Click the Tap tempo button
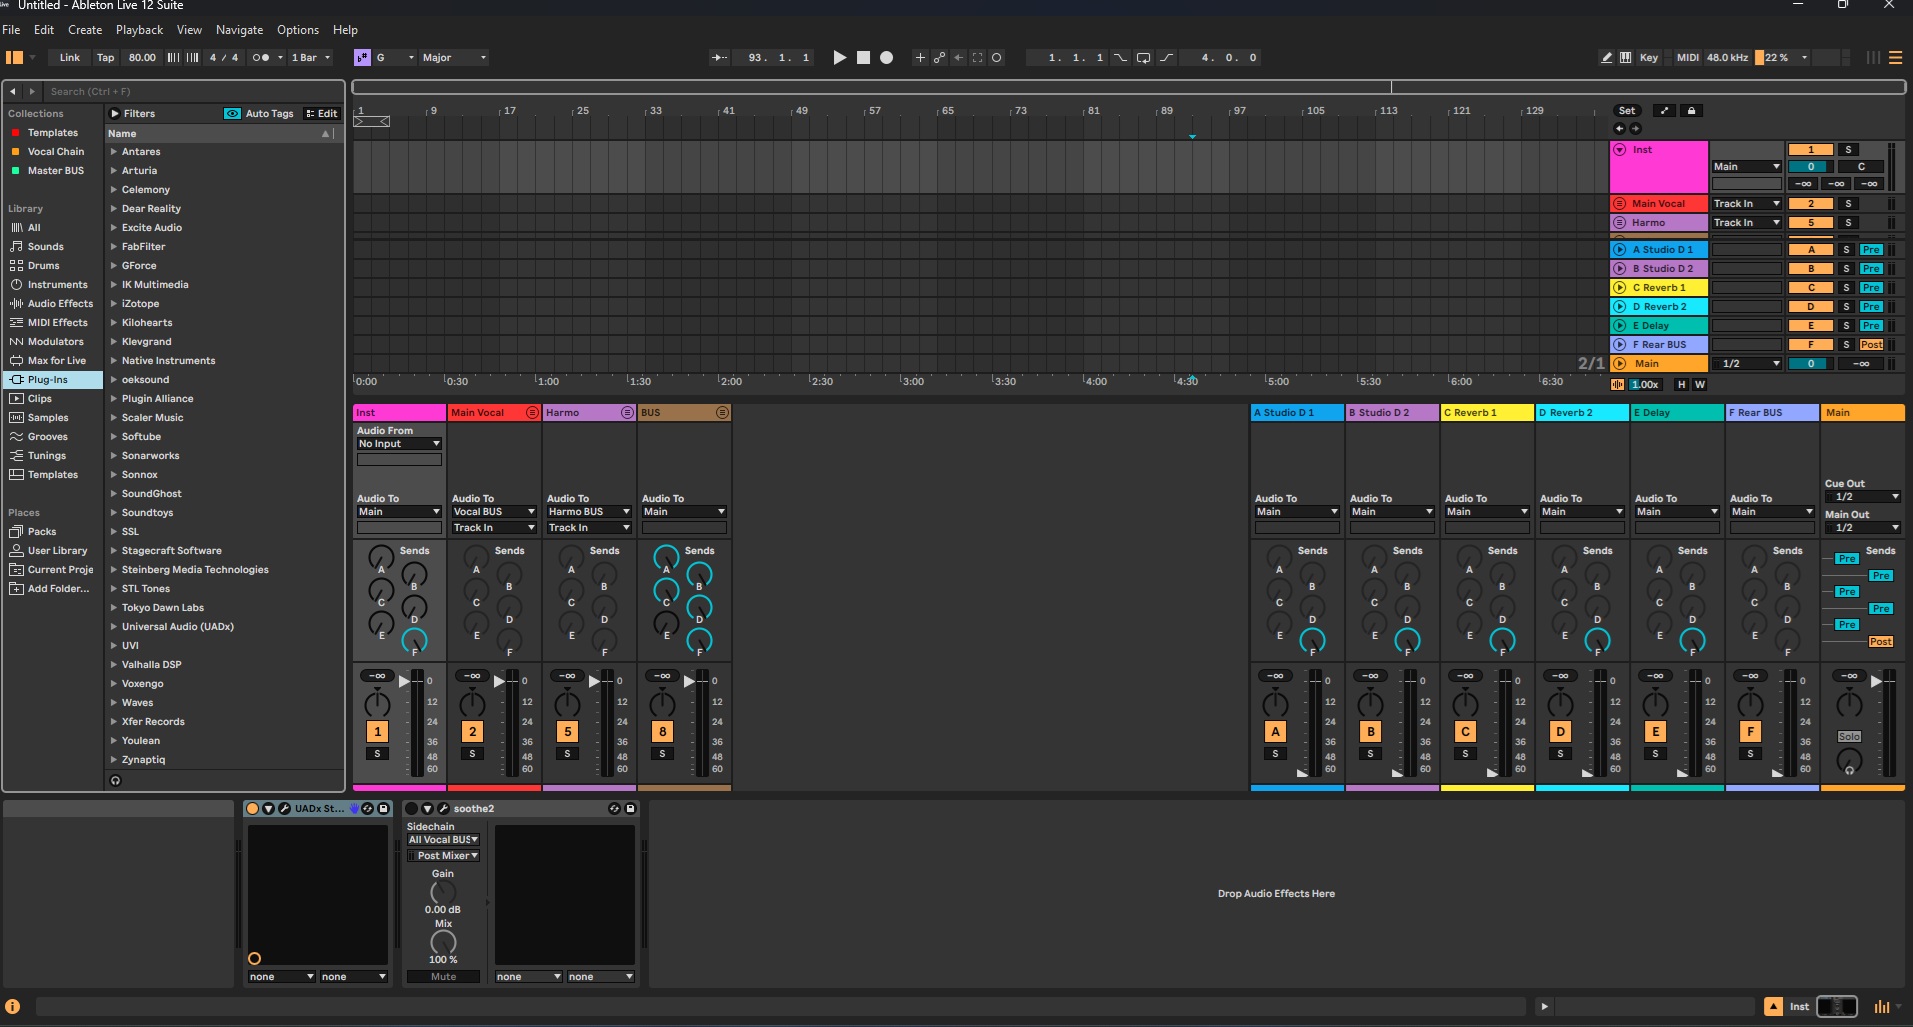The image size is (1913, 1027). pyautogui.click(x=106, y=58)
